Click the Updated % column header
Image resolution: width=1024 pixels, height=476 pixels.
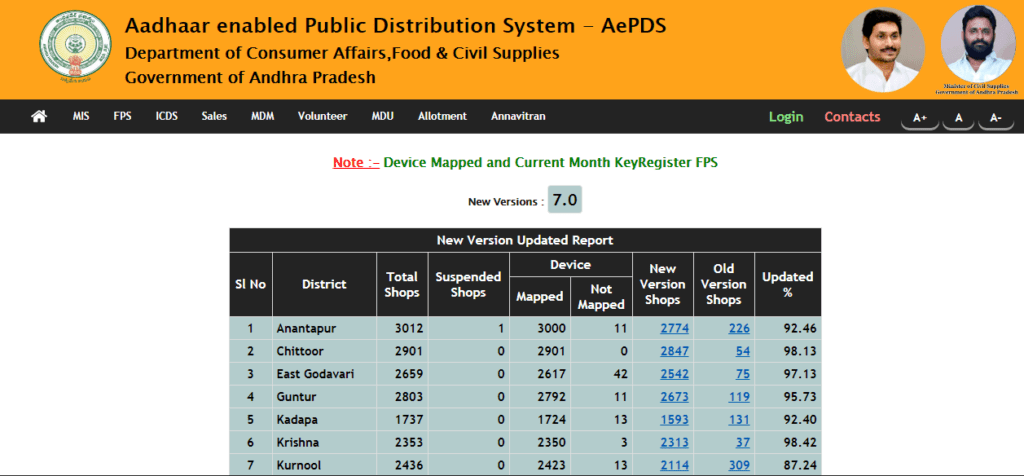point(788,284)
